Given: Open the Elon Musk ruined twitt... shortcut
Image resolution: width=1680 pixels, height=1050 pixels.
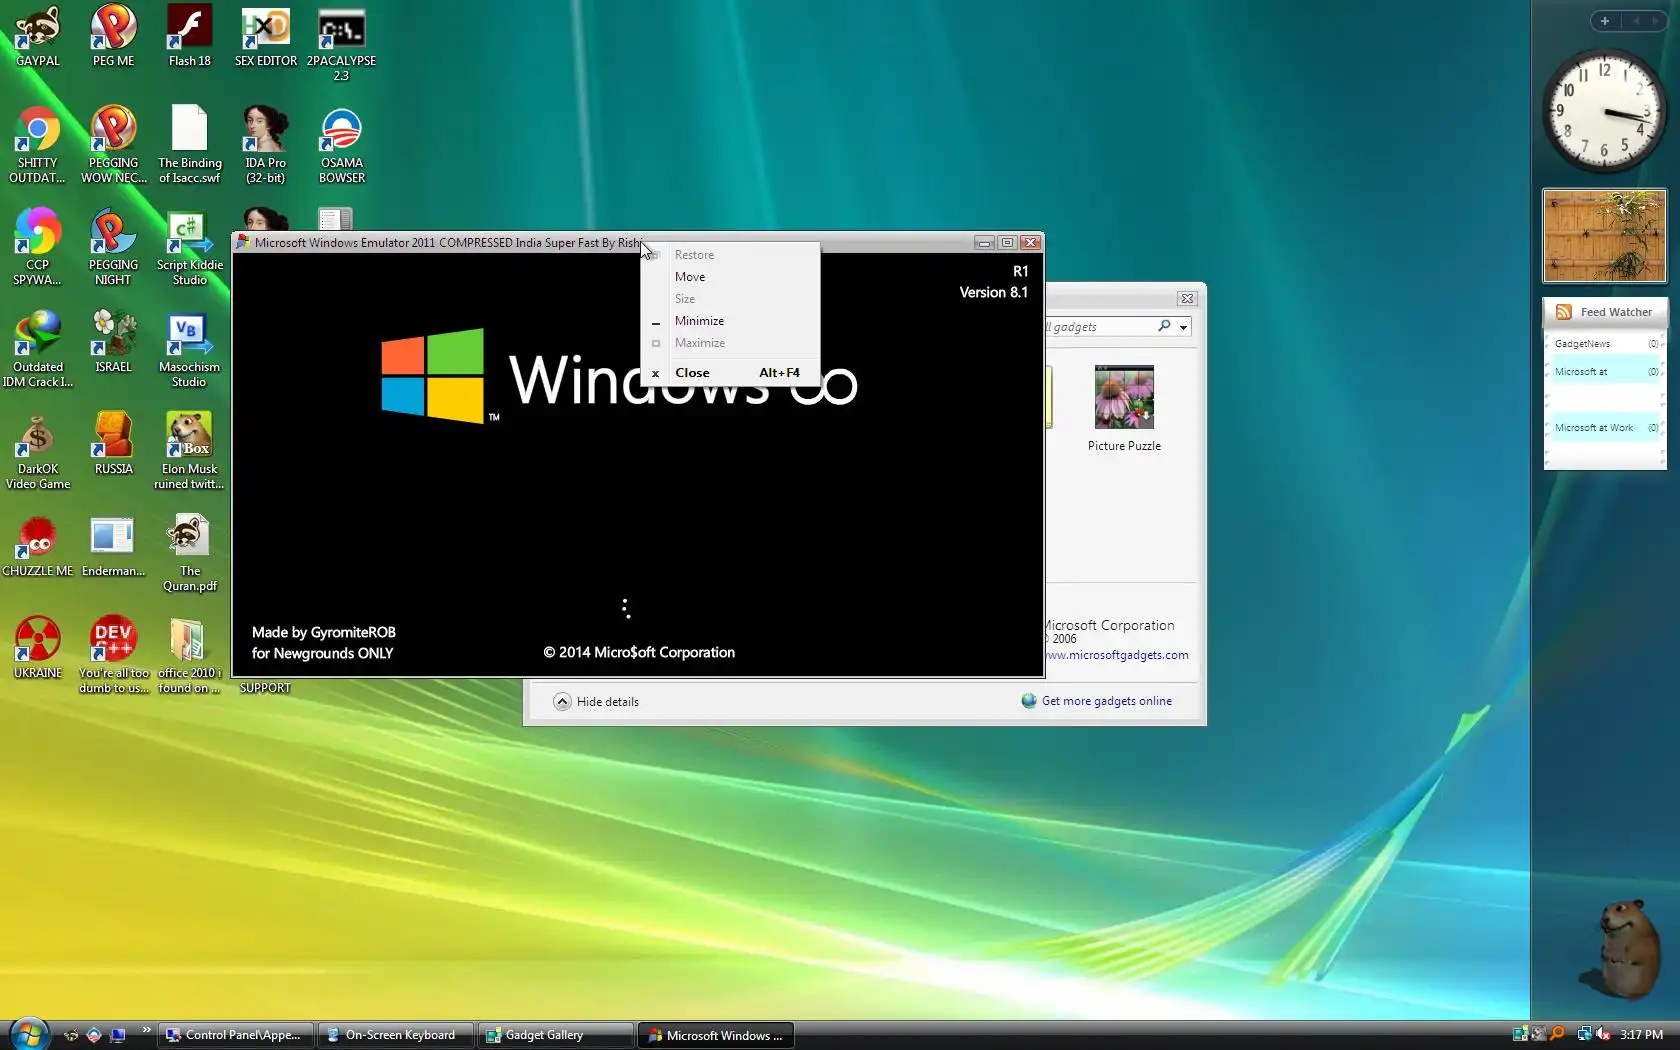Looking at the screenshot, I should (x=189, y=451).
